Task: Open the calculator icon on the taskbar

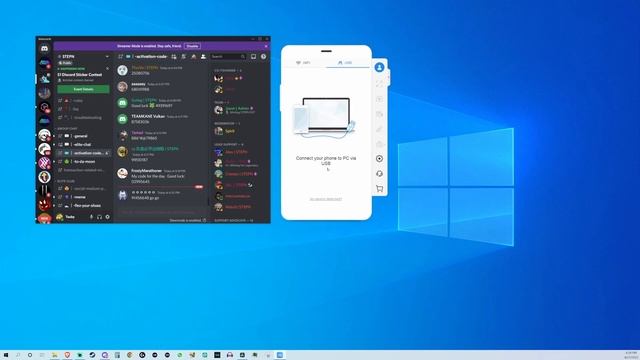Action: point(117,355)
